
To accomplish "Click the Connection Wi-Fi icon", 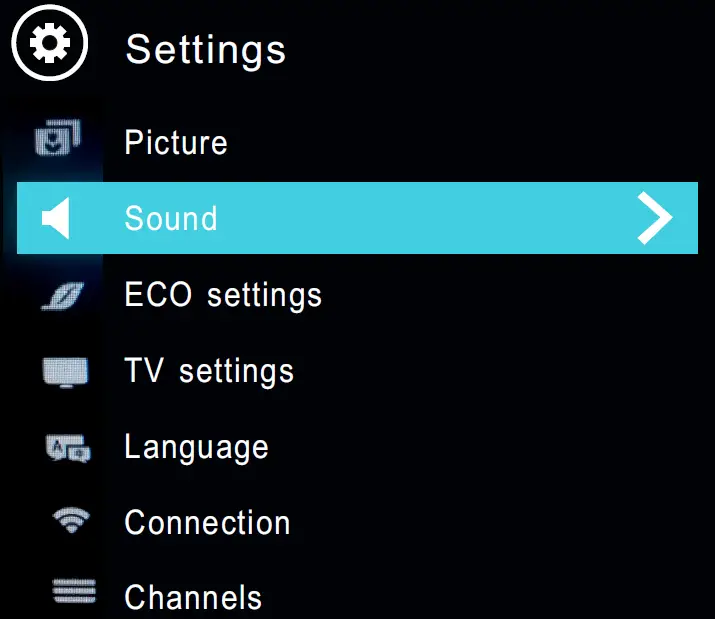I will pos(69,521).
